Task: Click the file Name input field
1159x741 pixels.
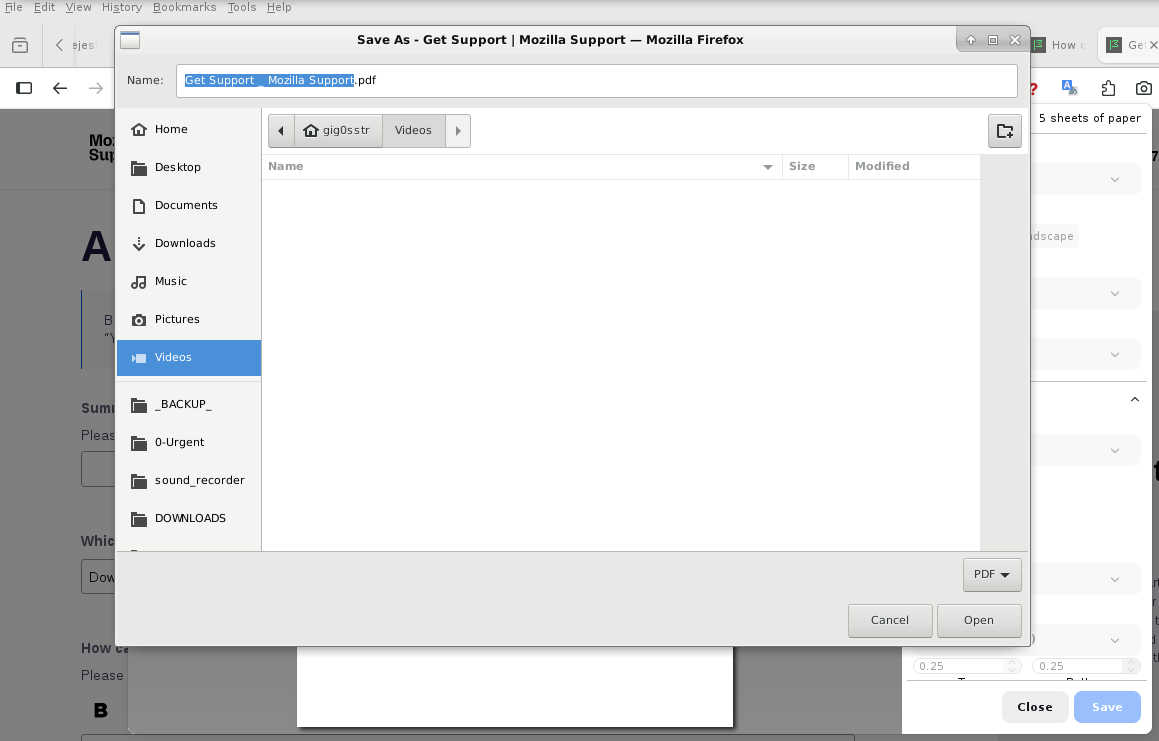Action: coord(597,81)
